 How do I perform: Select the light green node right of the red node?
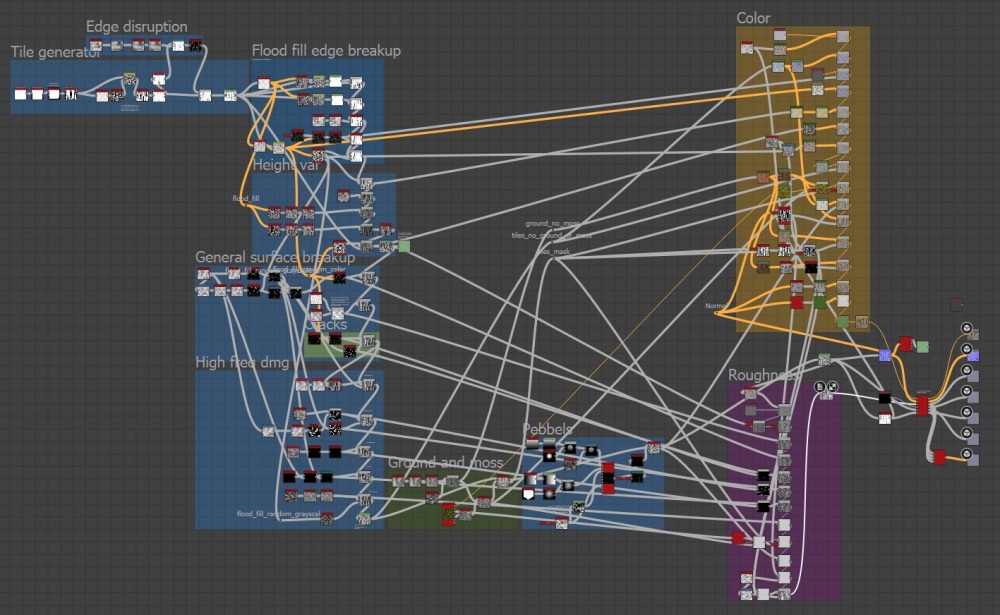[922, 347]
